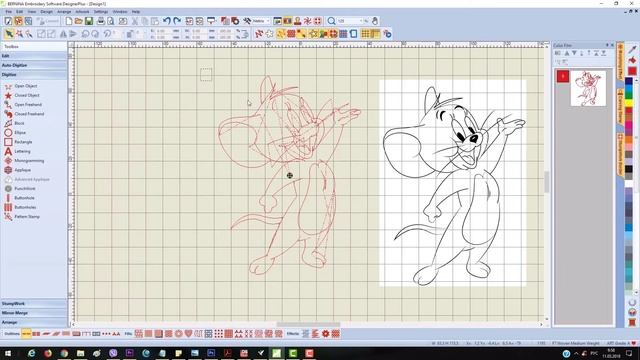Pick the dark blue palette color
The width and height of the screenshot is (640, 360).
point(629,81)
